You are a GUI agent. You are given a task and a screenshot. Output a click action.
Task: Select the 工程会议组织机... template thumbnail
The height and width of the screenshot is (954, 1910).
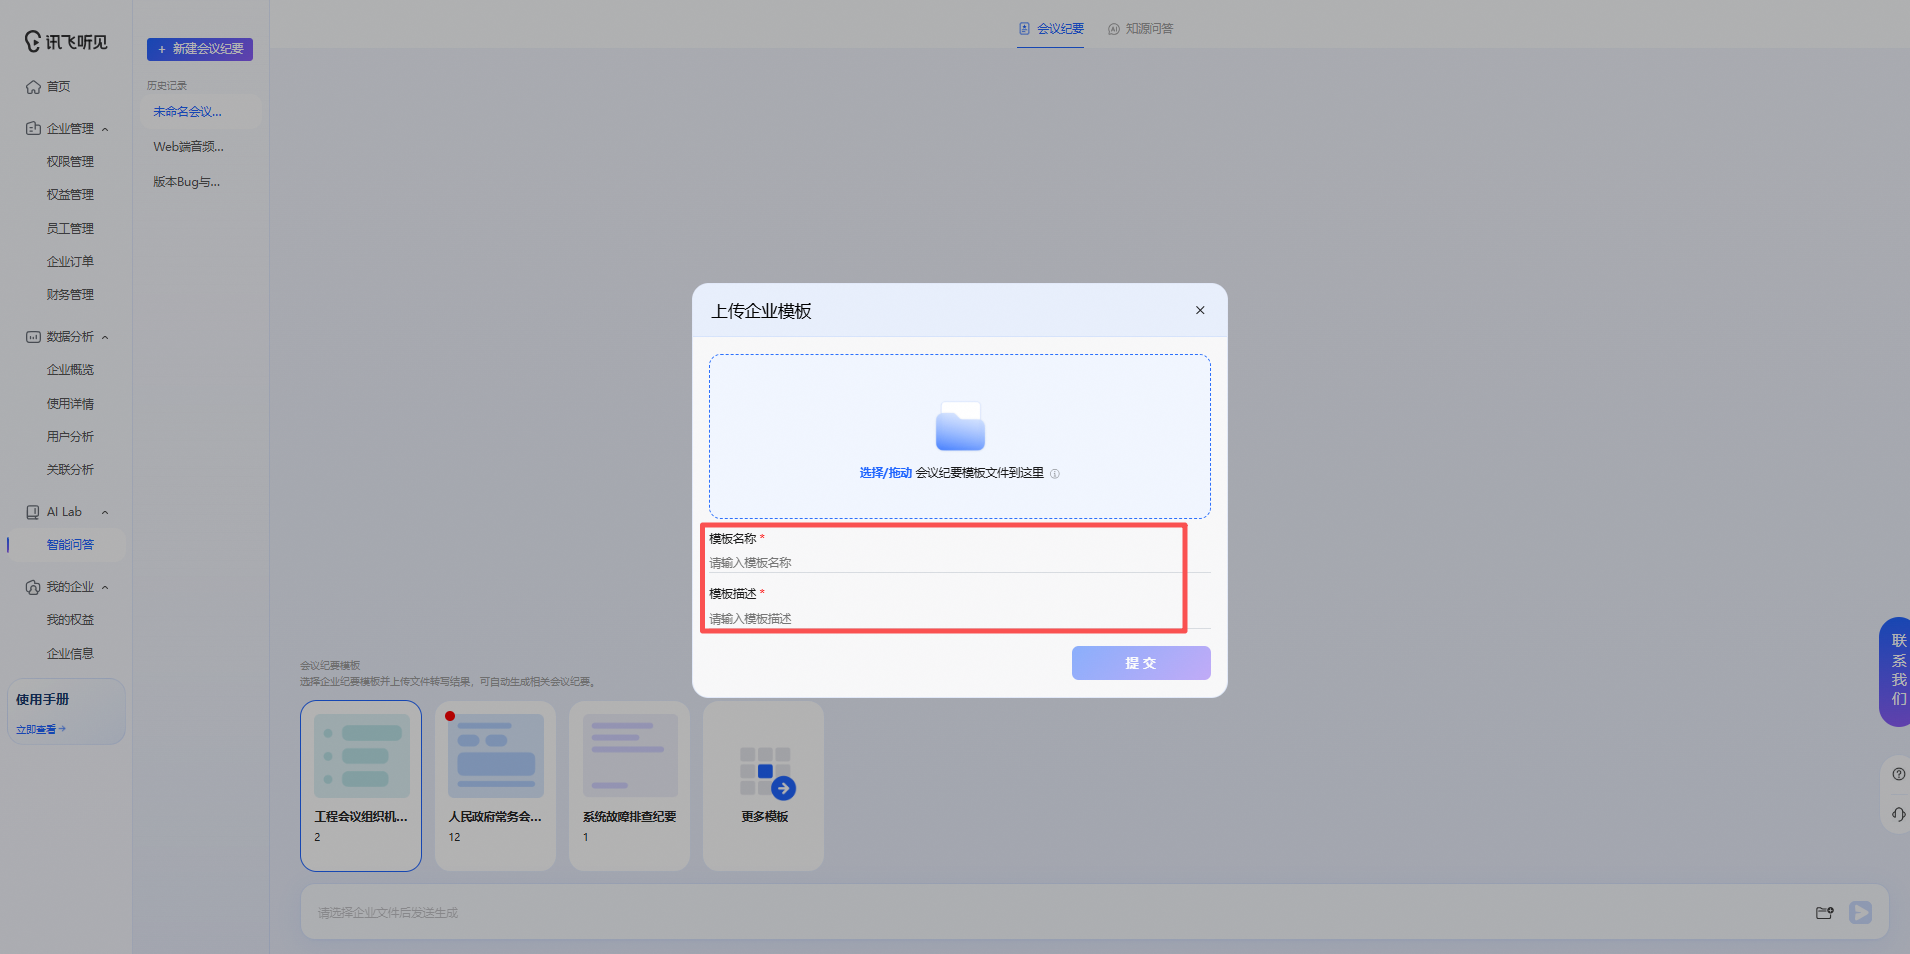(x=361, y=785)
